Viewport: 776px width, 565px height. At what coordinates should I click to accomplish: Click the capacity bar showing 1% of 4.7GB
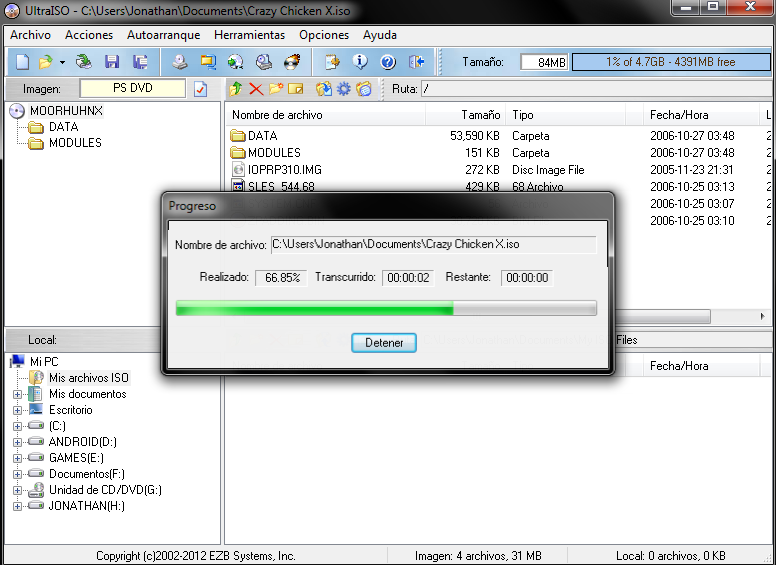click(671, 62)
